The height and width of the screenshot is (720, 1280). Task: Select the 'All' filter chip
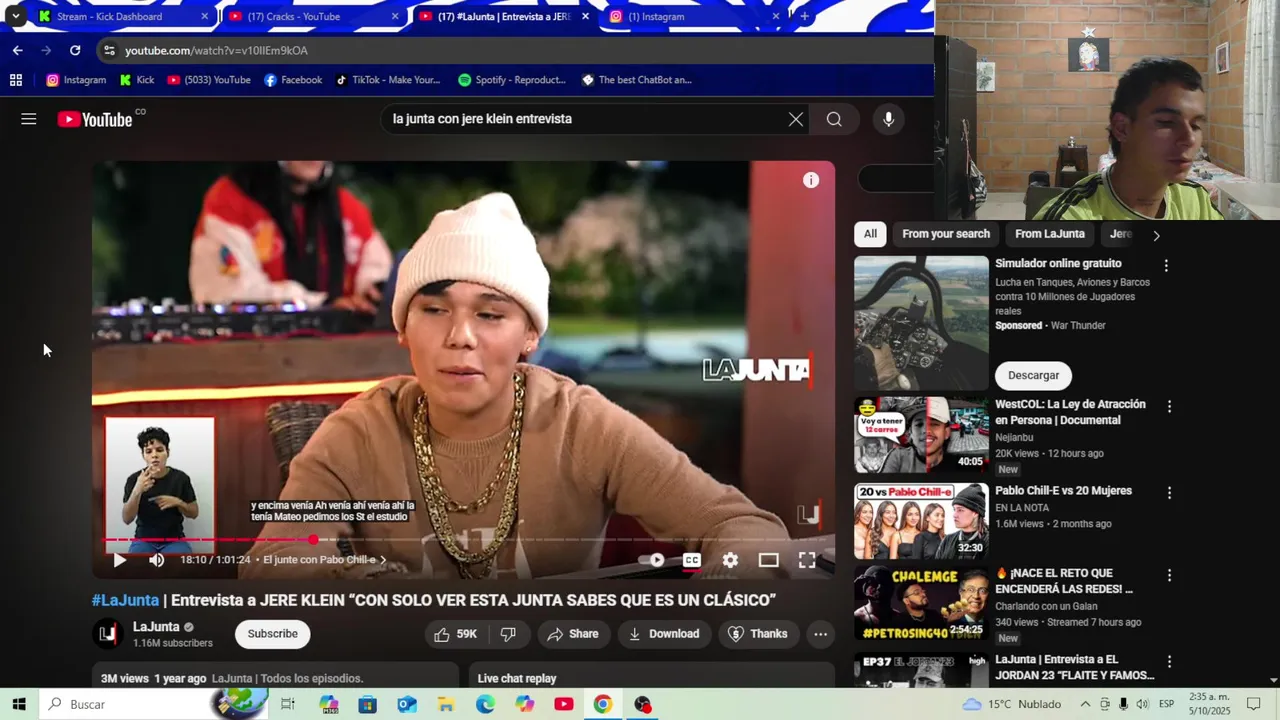pos(870,234)
